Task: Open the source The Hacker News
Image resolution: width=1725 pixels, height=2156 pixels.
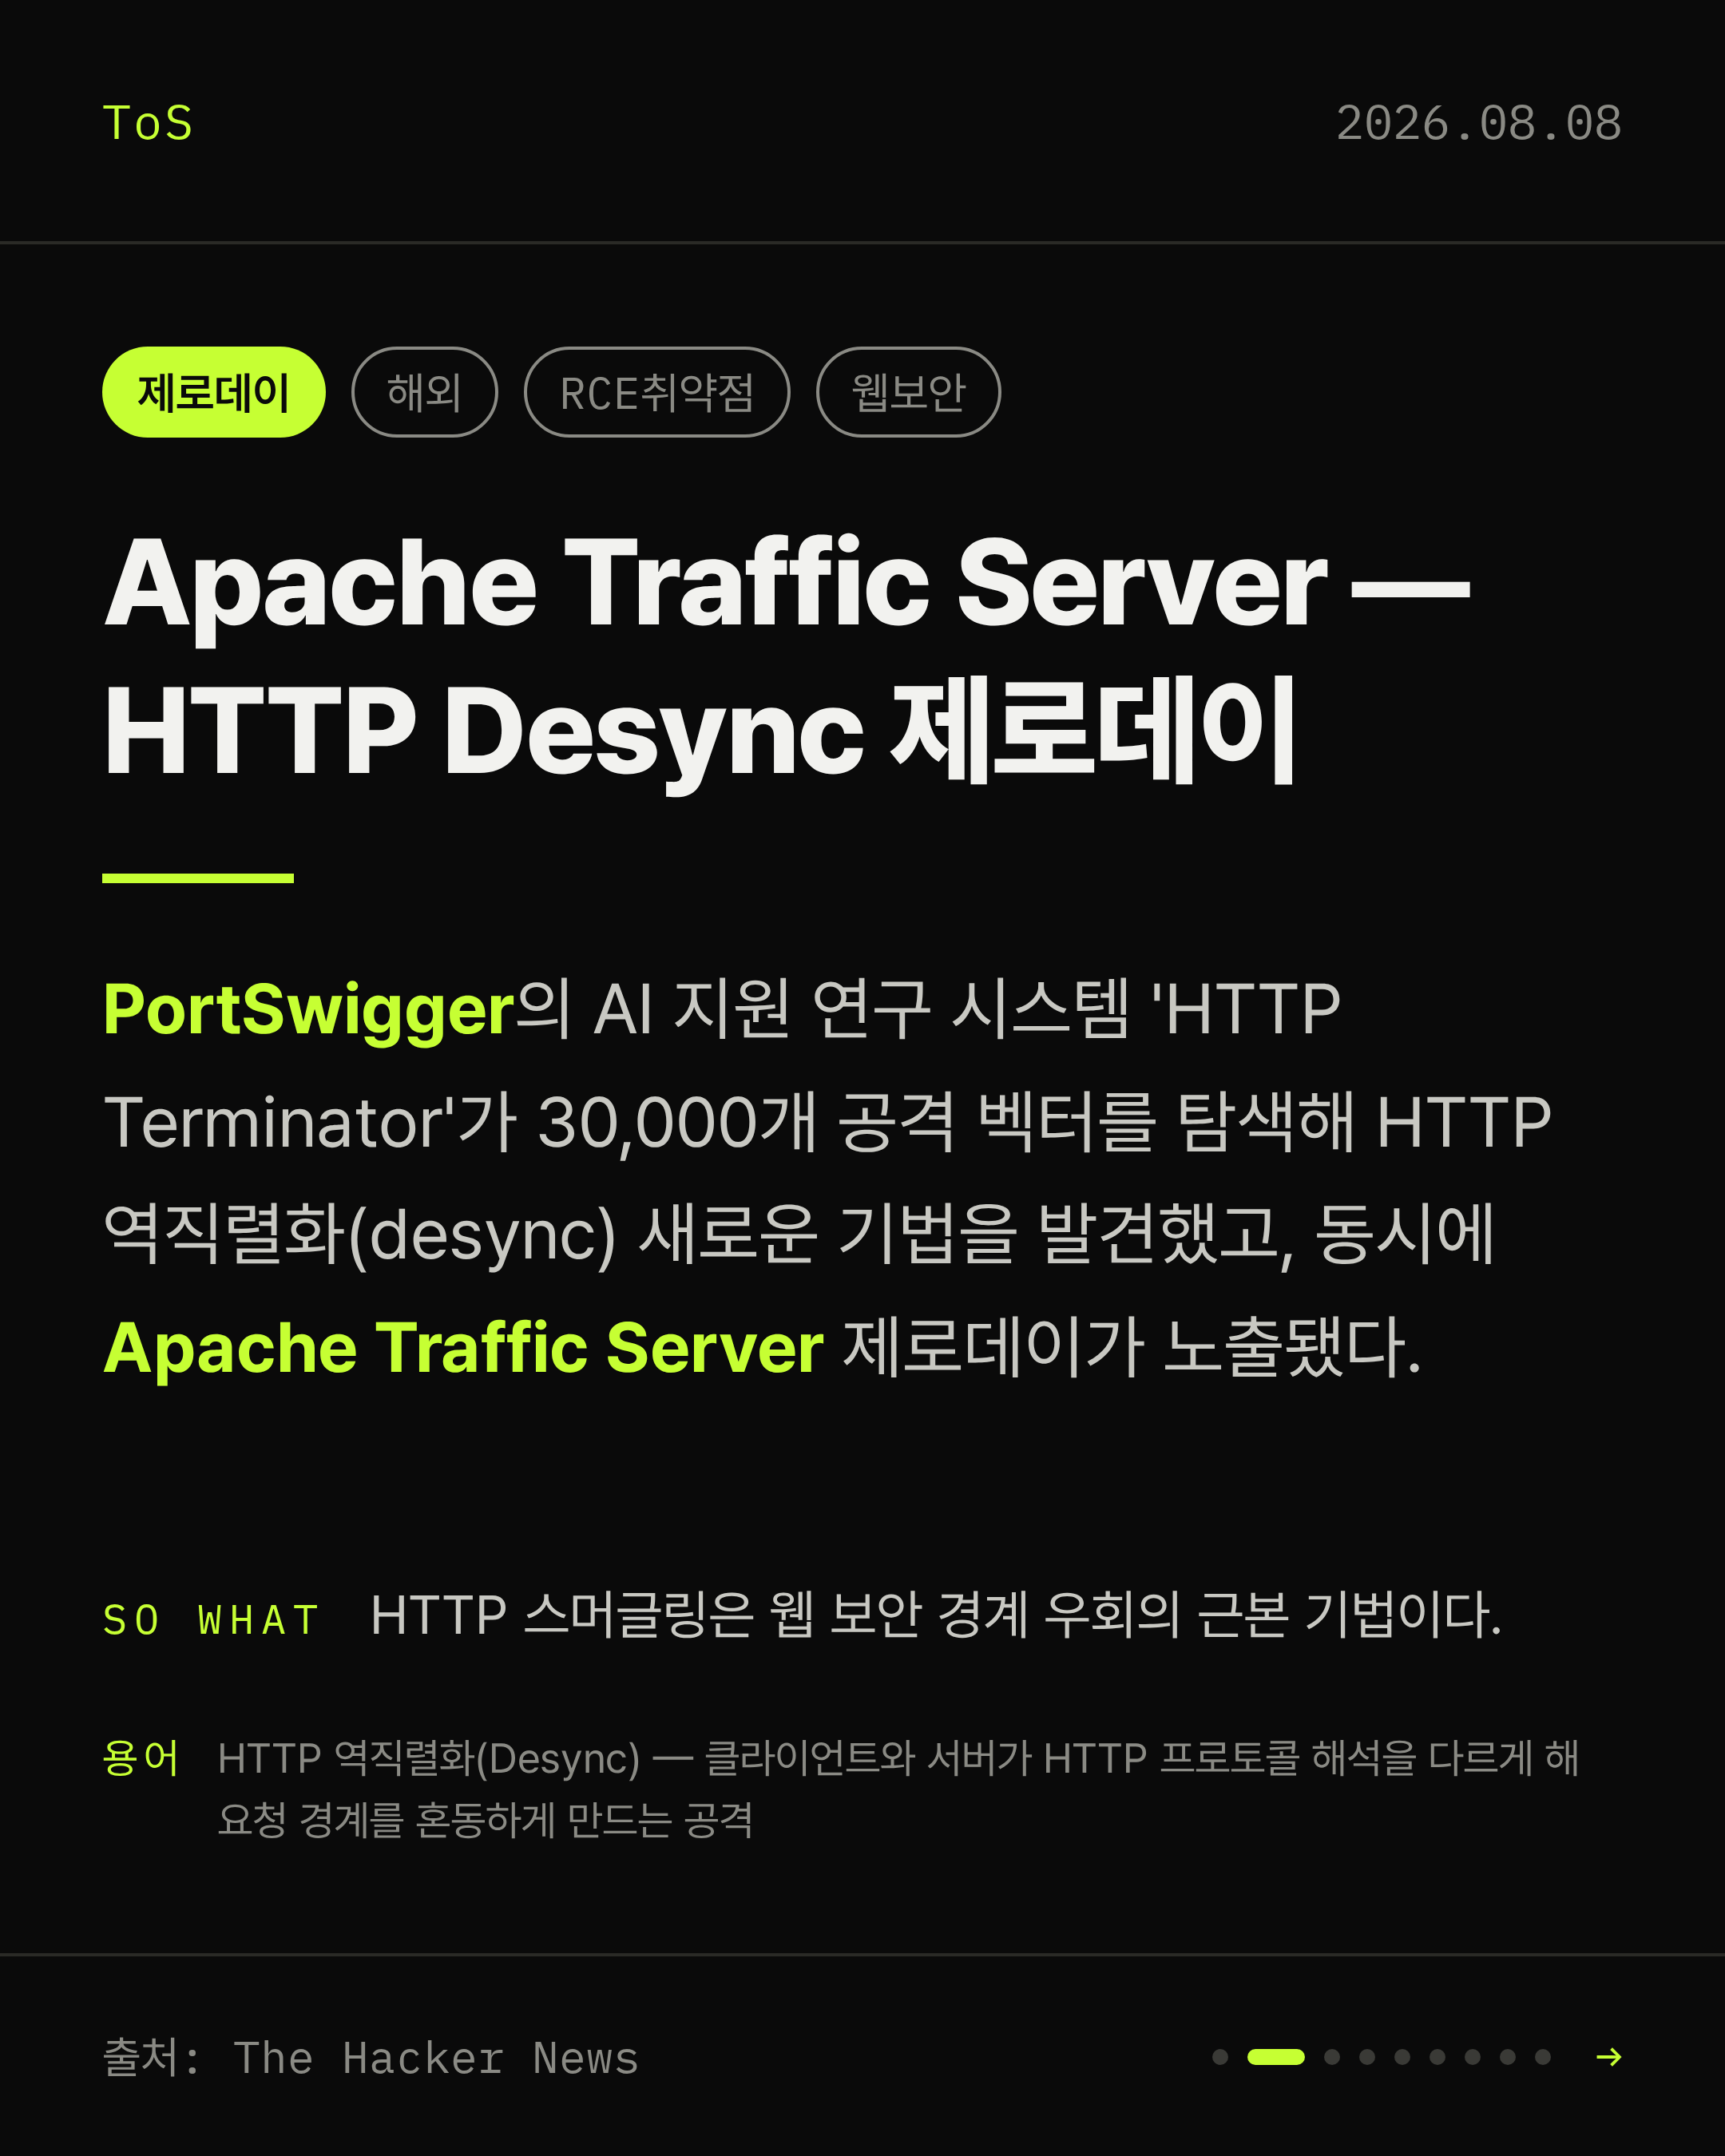Action: pos(371,2058)
